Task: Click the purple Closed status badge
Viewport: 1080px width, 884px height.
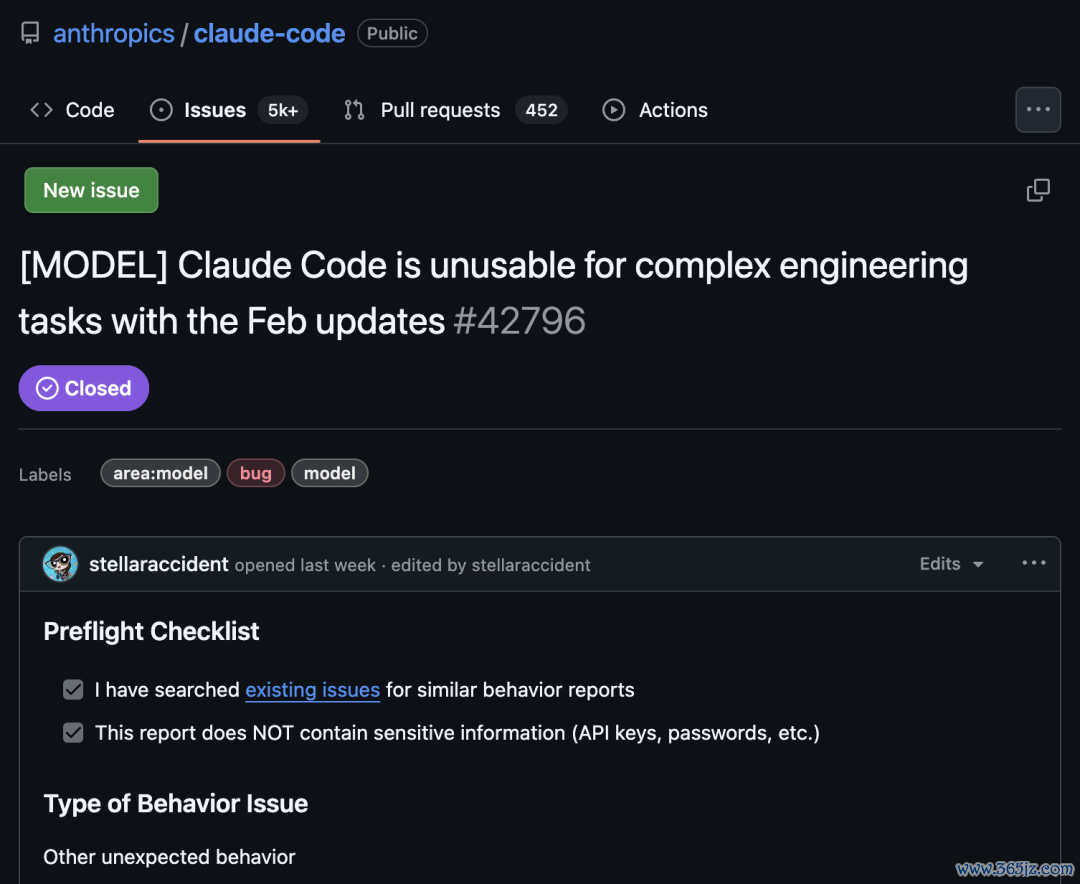Action: pos(83,388)
